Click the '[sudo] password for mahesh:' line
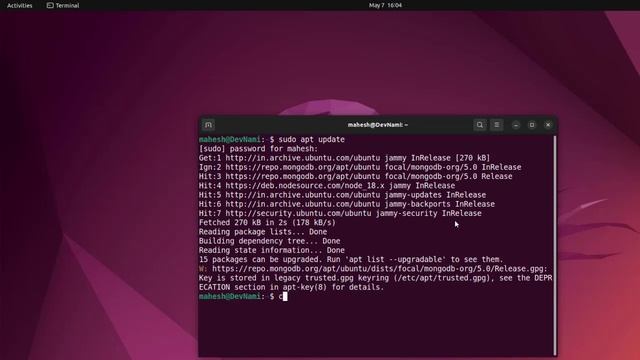The width and height of the screenshot is (640, 360). [x=258, y=149]
